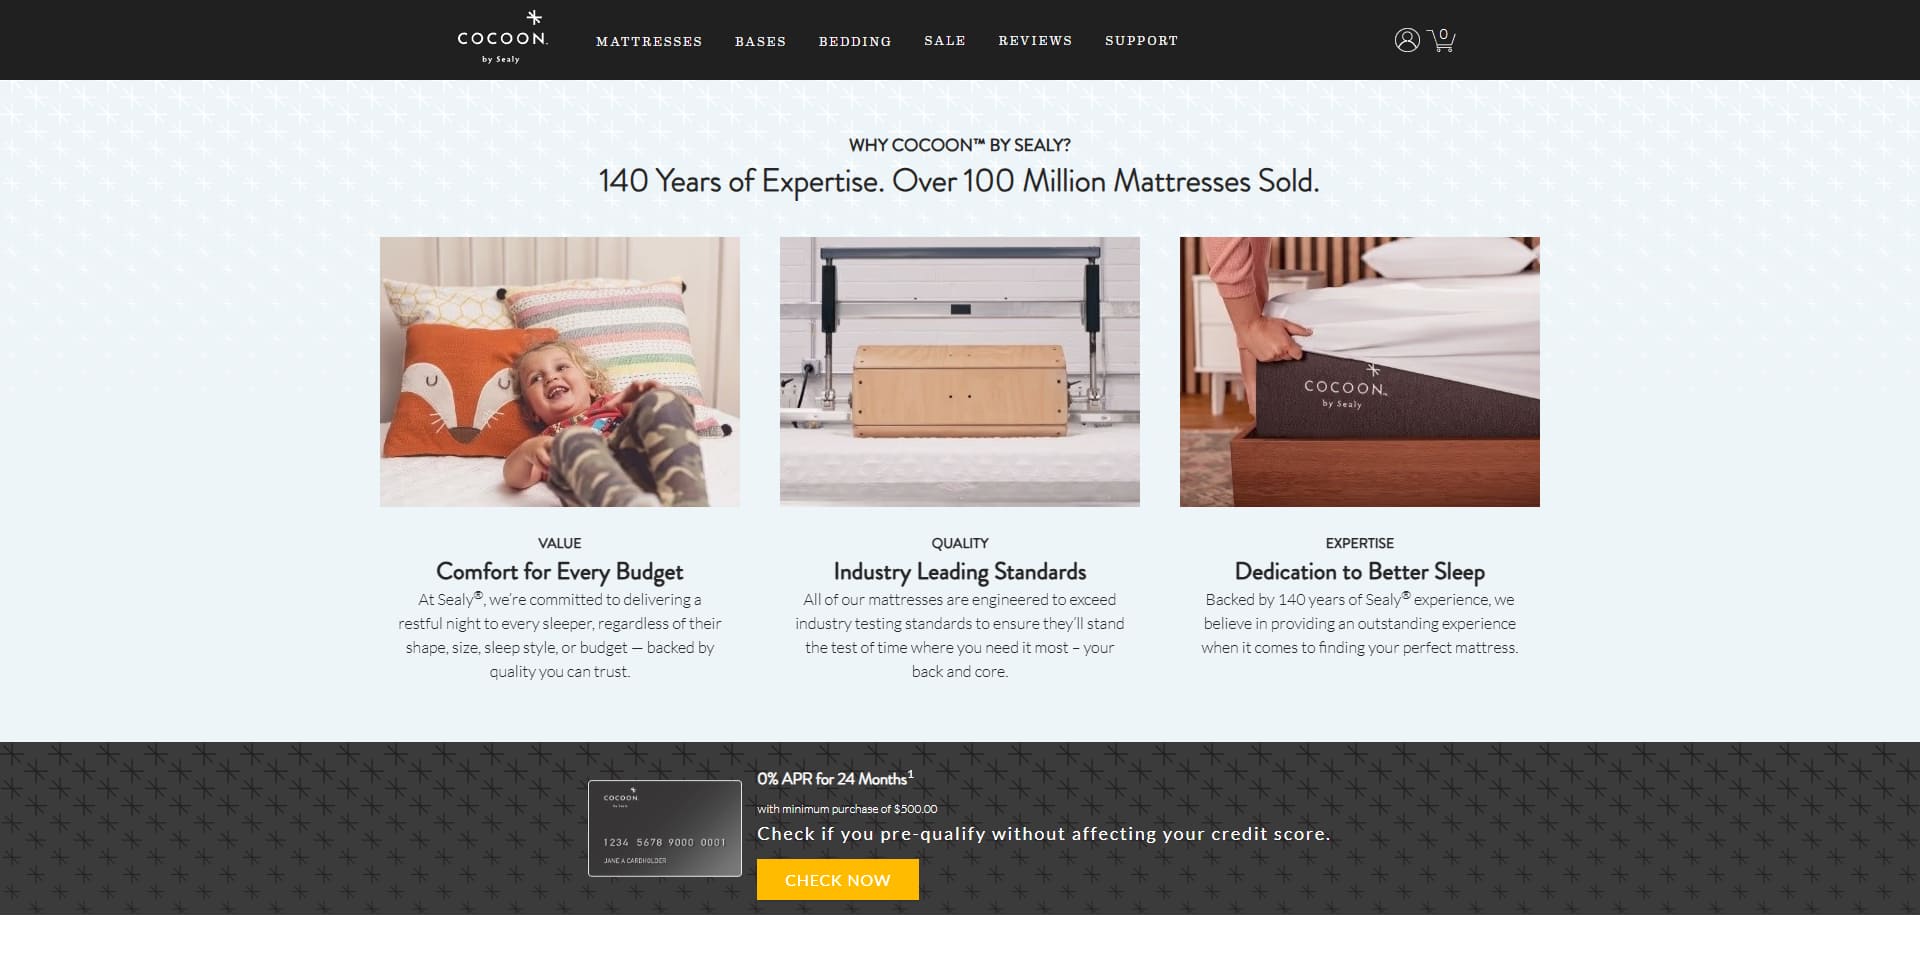Click the 'QUALITY' label
This screenshot has width=1920, height=953.
tap(960, 543)
